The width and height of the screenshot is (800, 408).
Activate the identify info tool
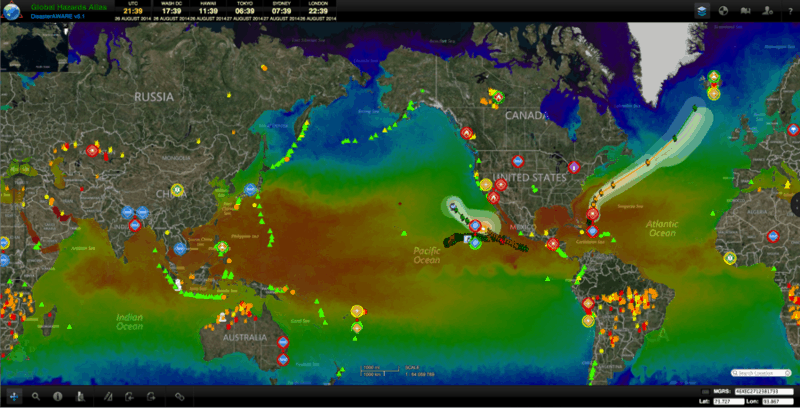[x=58, y=396]
